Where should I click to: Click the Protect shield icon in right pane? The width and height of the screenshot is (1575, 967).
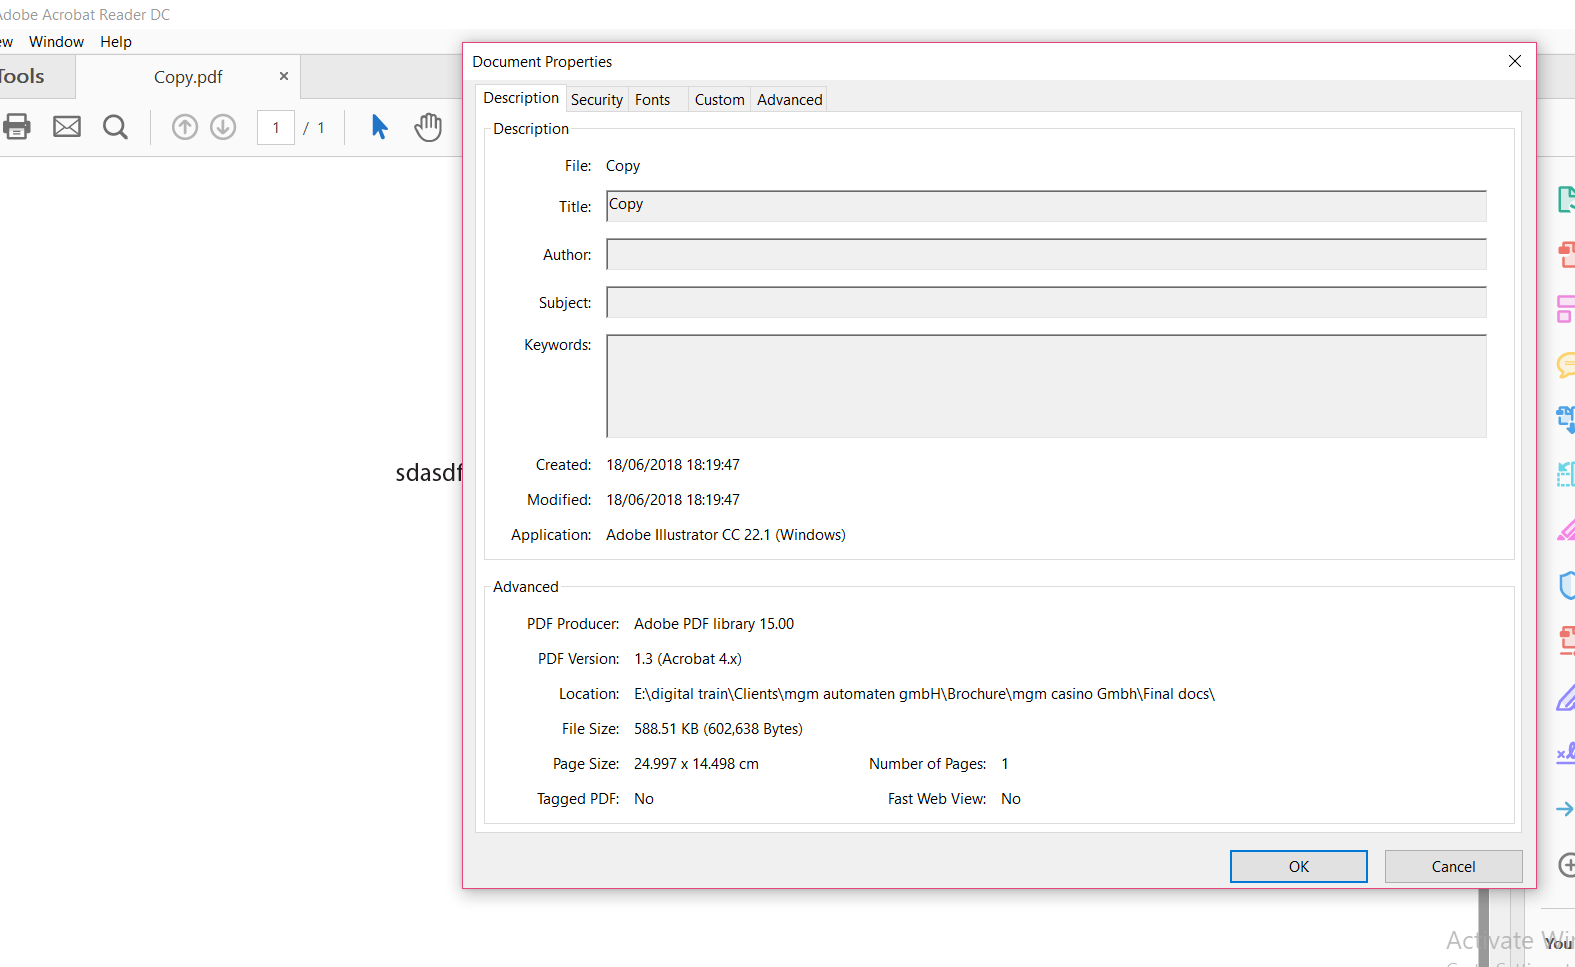tap(1567, 585)
